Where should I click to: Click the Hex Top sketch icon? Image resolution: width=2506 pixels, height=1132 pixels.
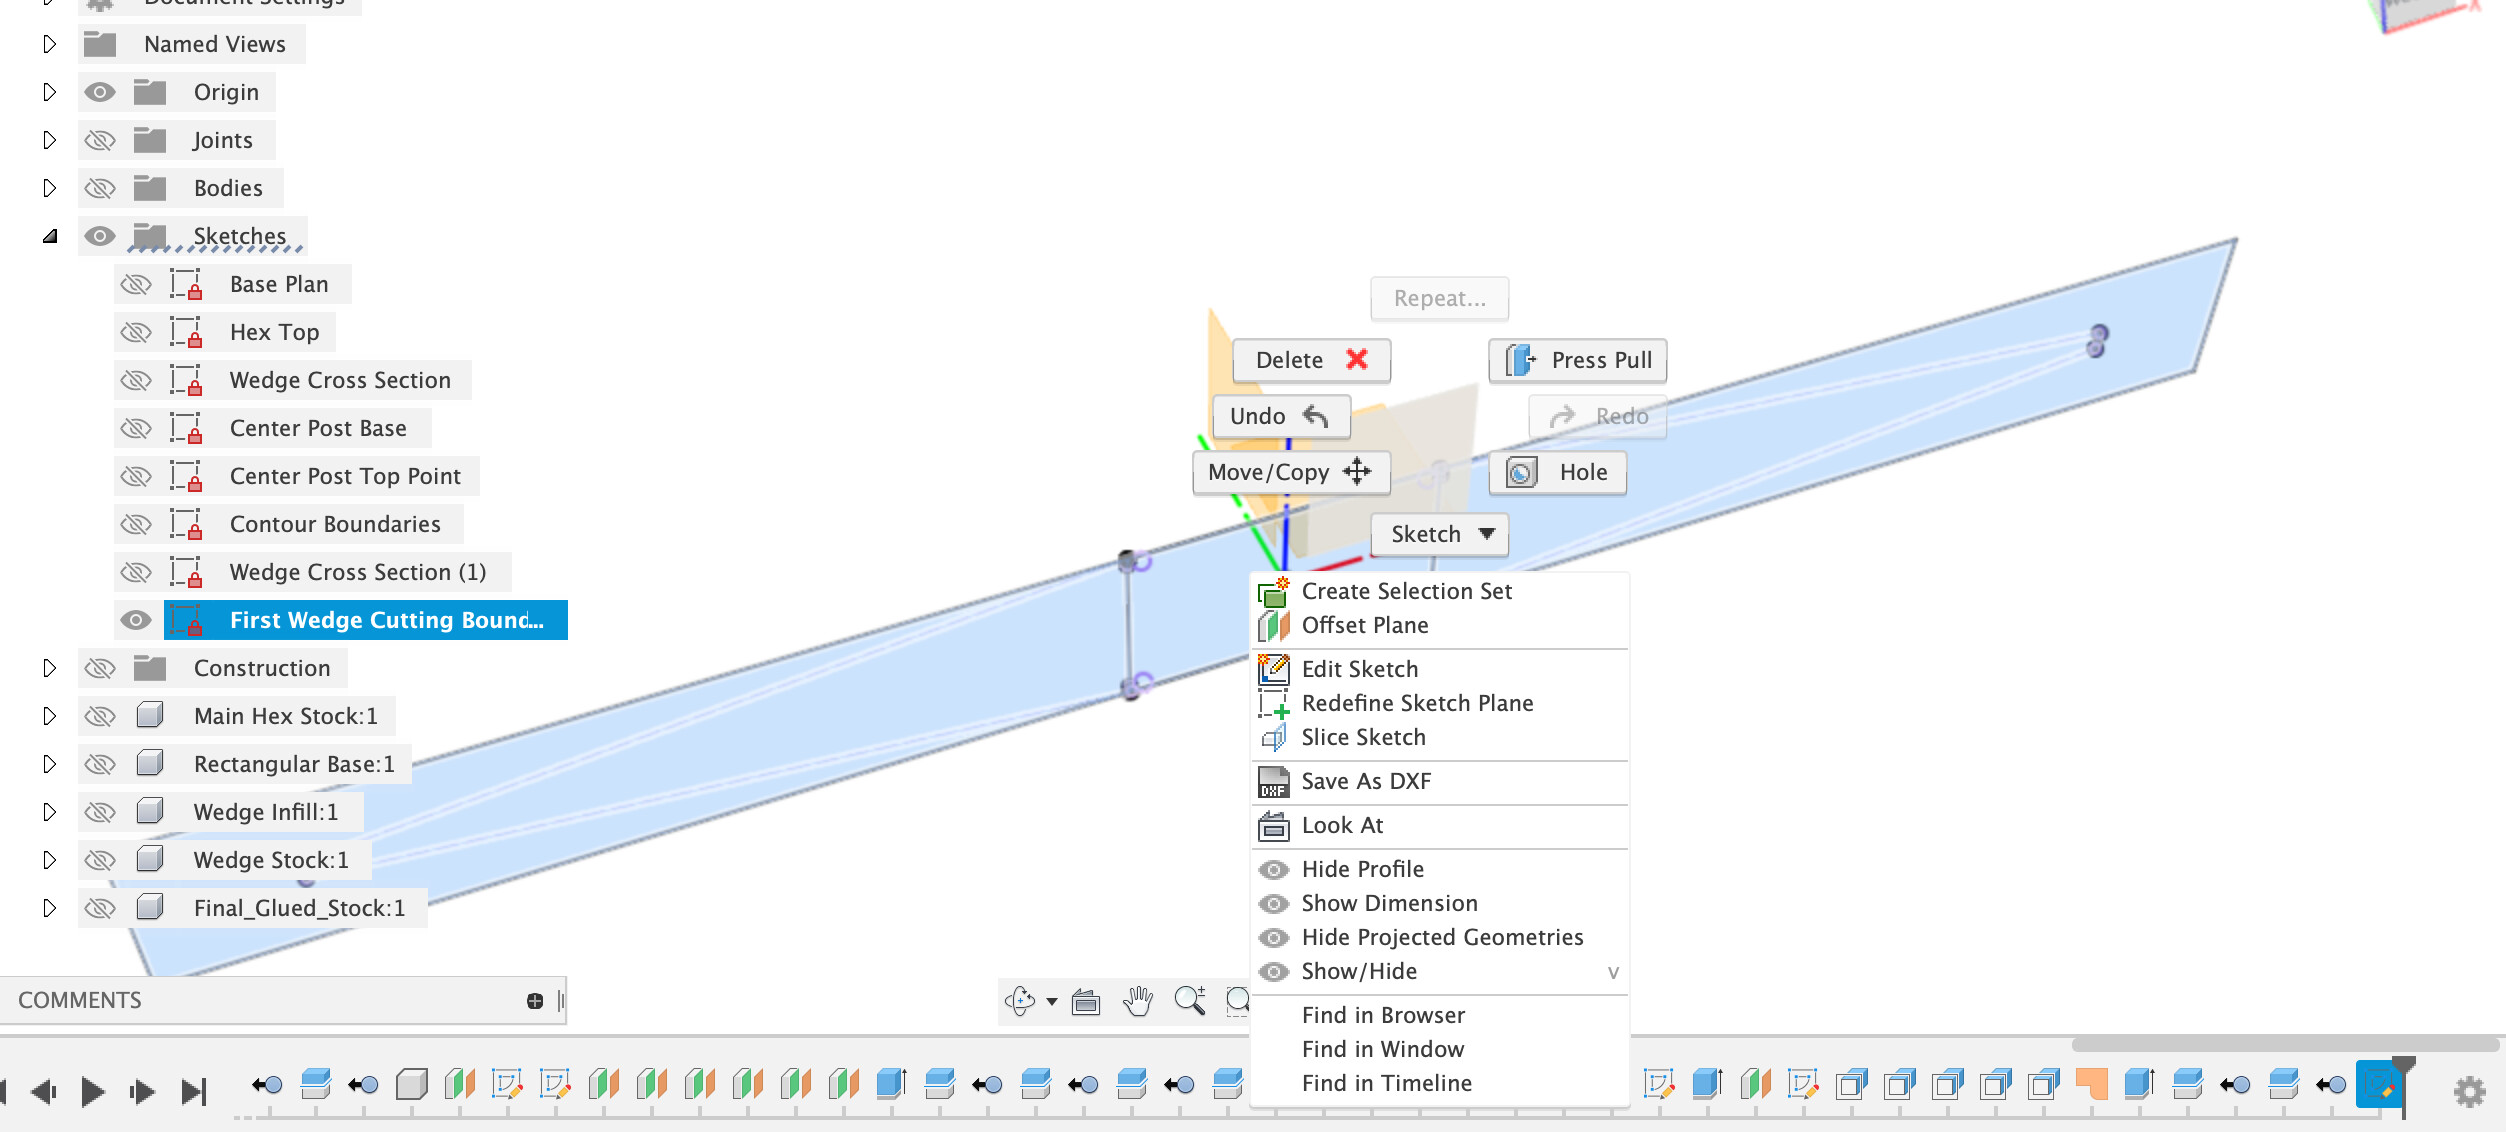pos(186,332)
